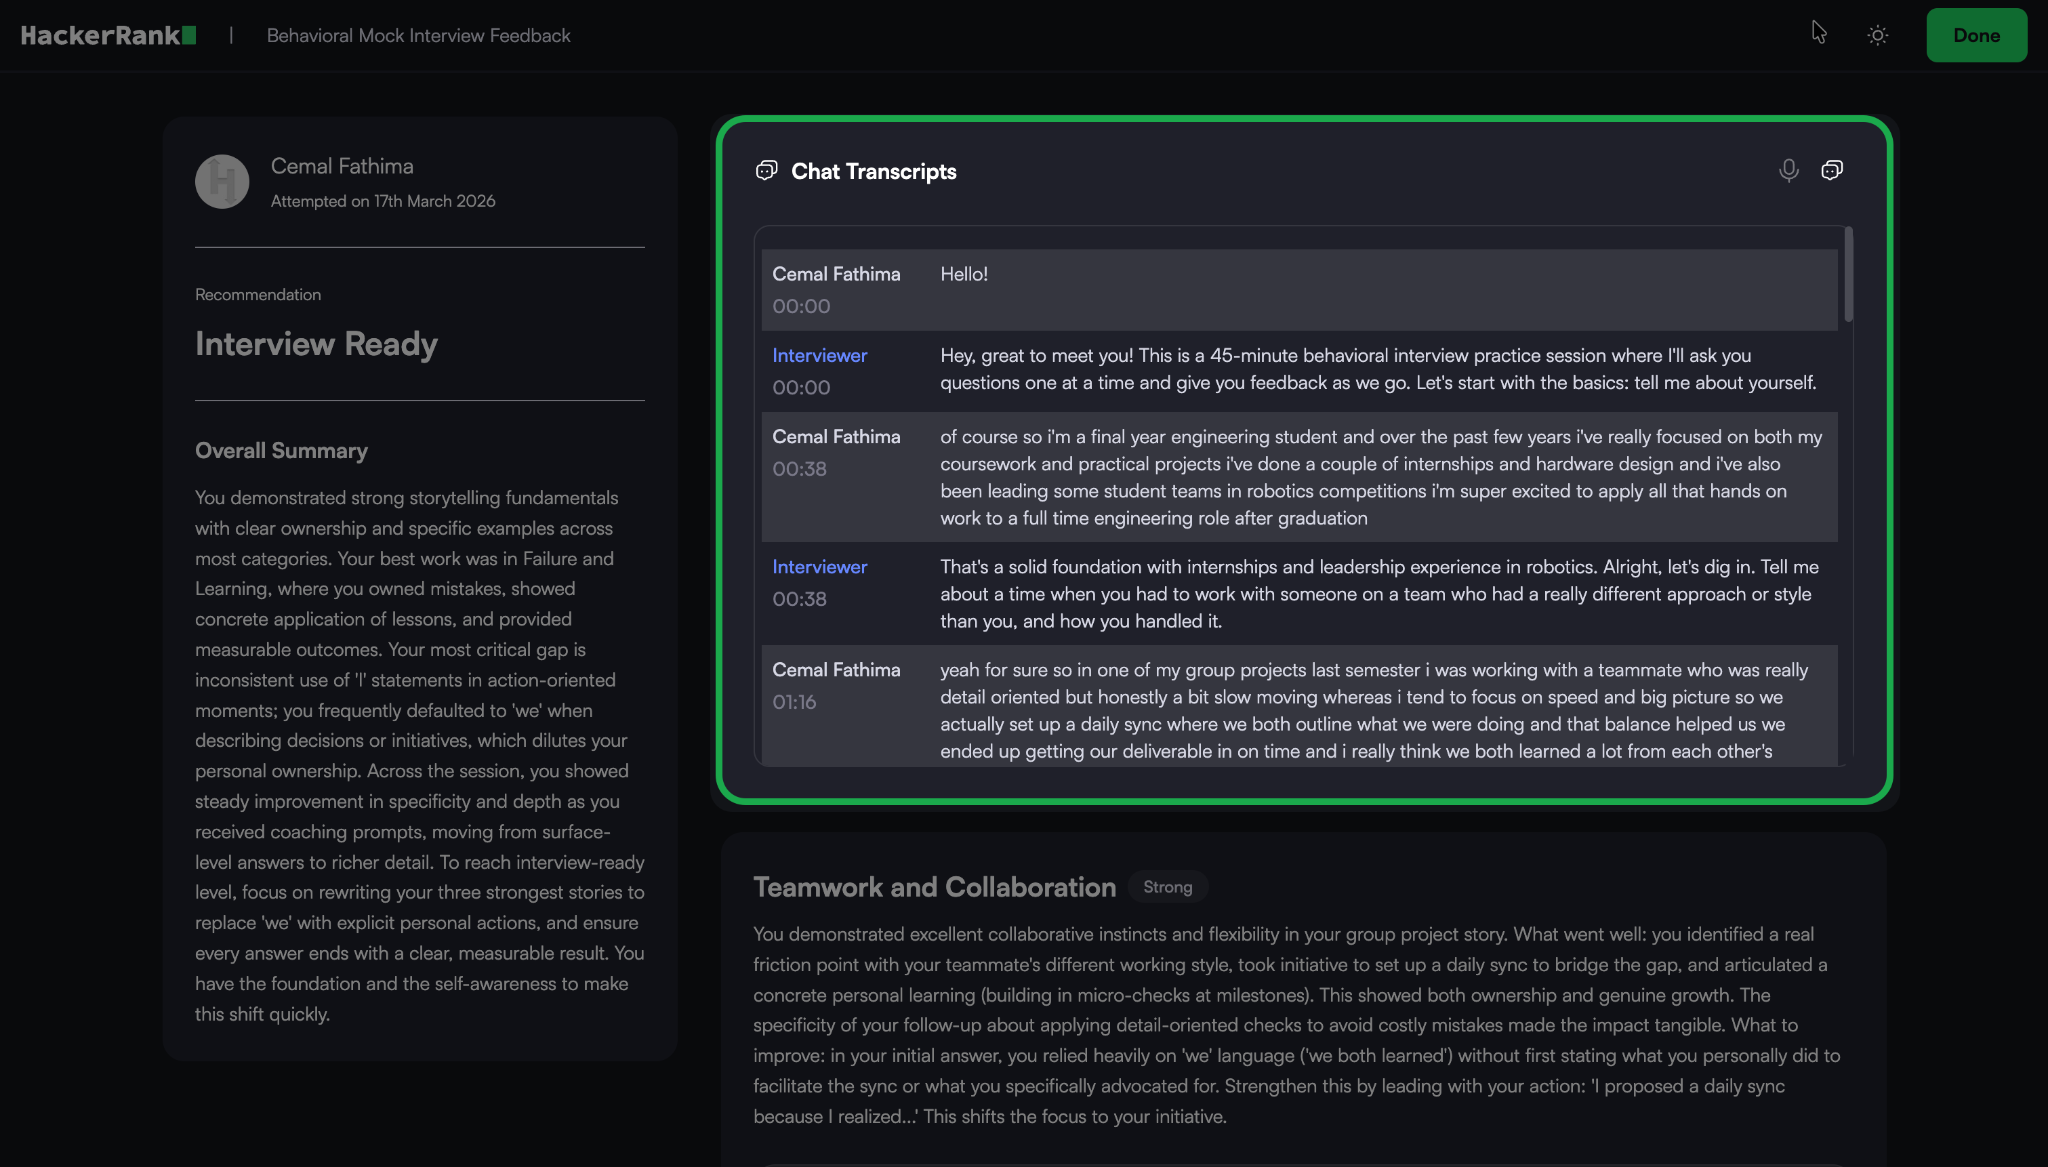Click the first Interviewer label in transcript
2048x1167 pixels.
click(819, 356)
